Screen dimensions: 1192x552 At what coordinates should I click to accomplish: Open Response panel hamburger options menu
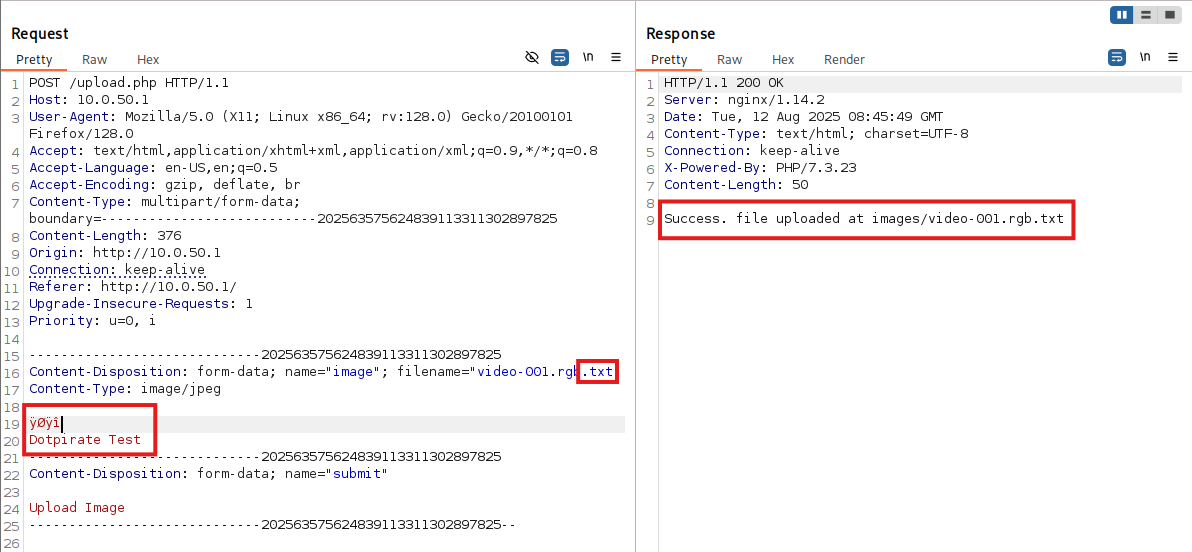coord(1173,57)
